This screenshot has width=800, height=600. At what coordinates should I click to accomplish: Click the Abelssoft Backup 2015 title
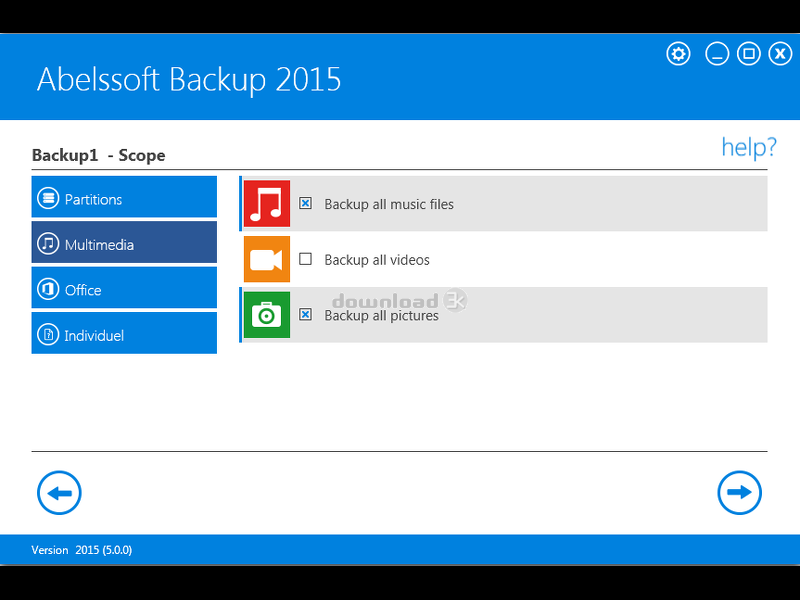(189, 80)
